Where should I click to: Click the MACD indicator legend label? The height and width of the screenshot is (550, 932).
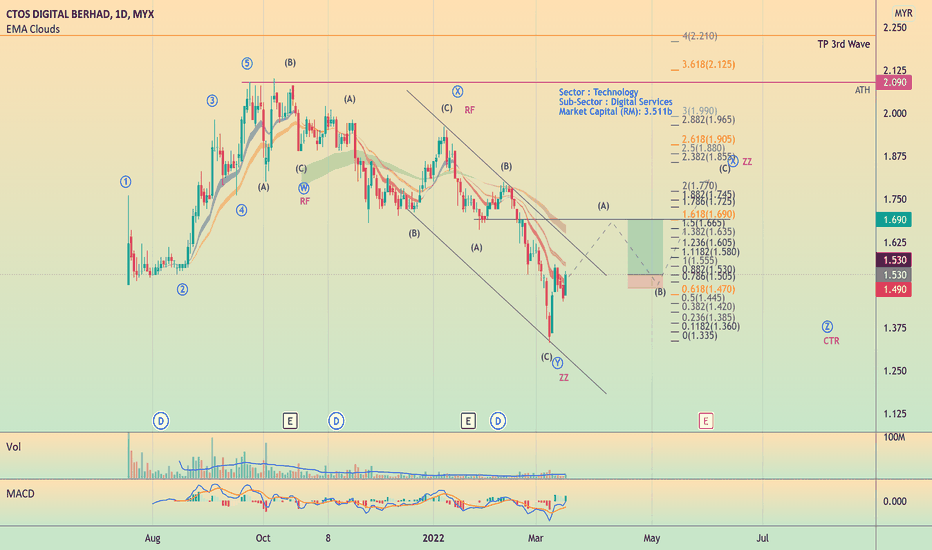coord(20,494)
